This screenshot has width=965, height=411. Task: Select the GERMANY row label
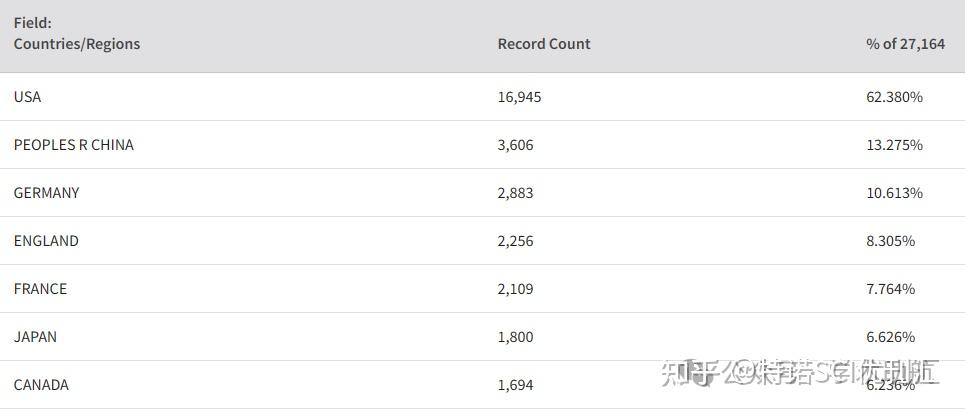[x=46, y=193]
